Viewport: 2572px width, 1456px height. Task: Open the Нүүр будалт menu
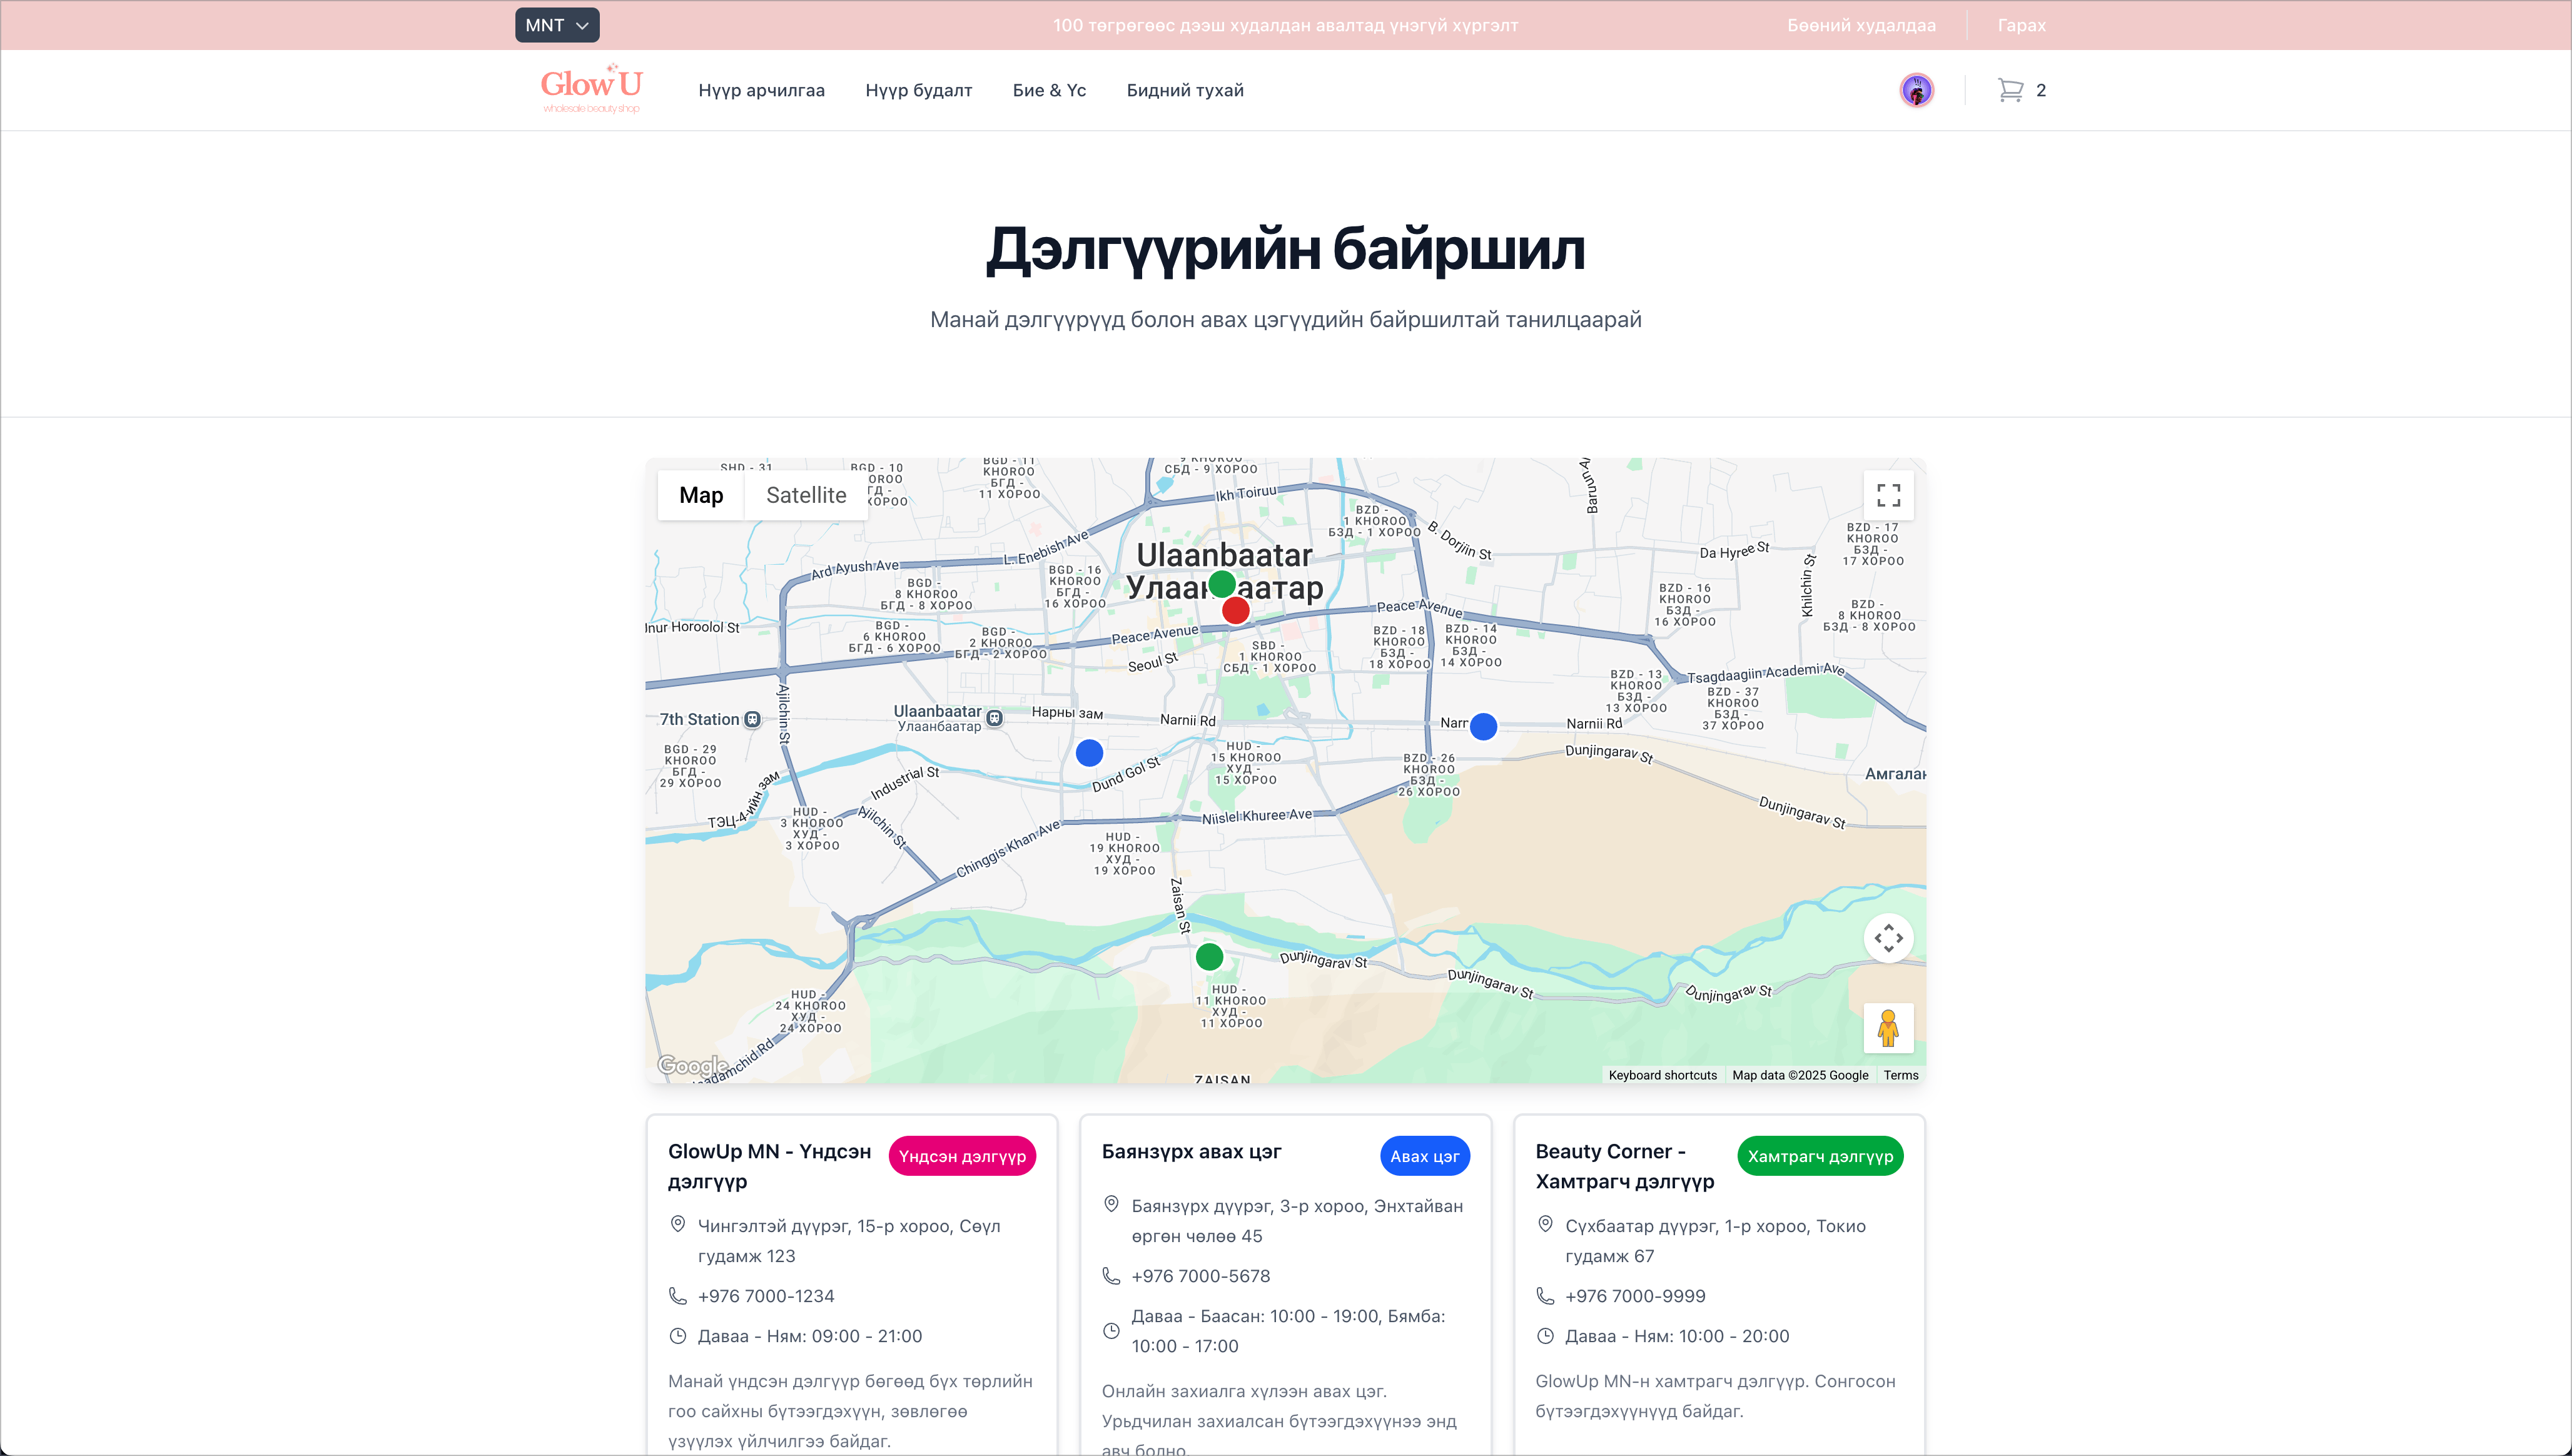pyautogui.click(x=918, y=90)
